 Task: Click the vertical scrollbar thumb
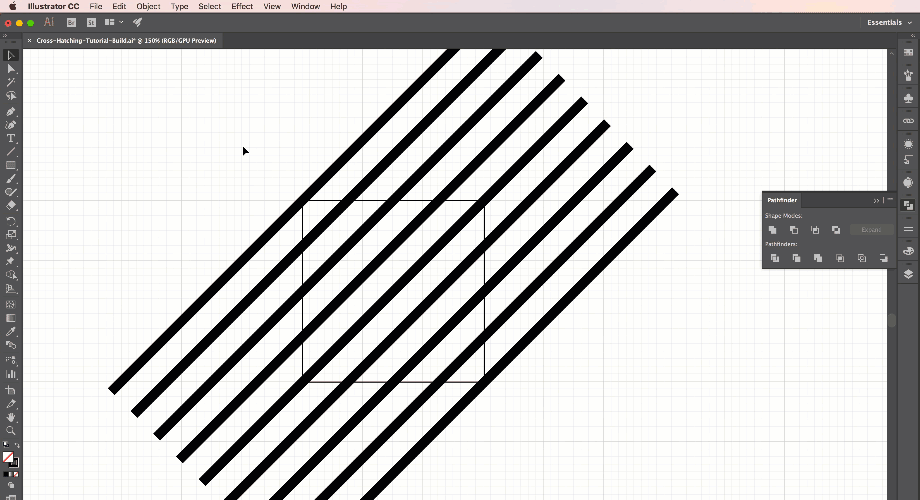892,320
